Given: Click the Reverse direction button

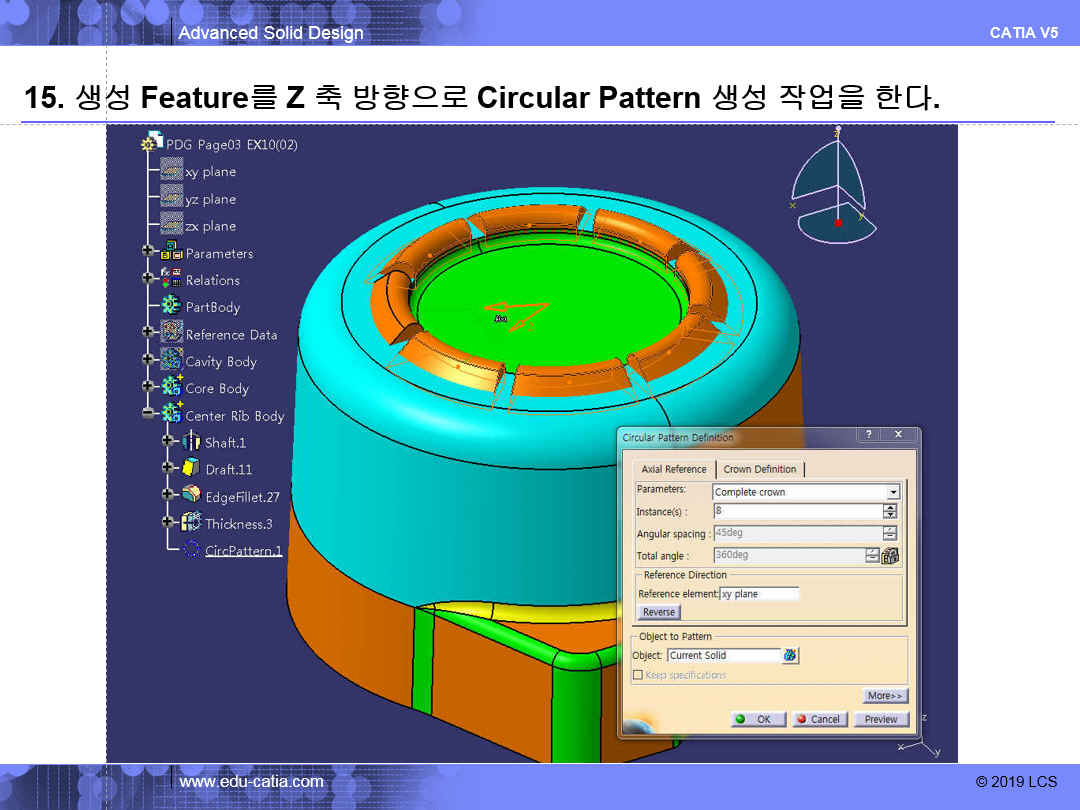Looking at the screenshot, I should 658,612.
